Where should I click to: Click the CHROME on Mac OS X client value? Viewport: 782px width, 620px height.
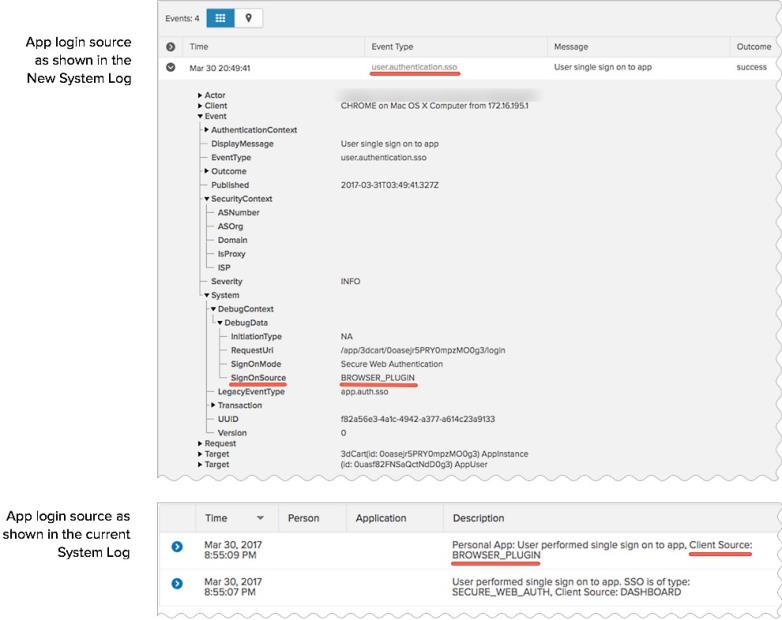(434, 106)
